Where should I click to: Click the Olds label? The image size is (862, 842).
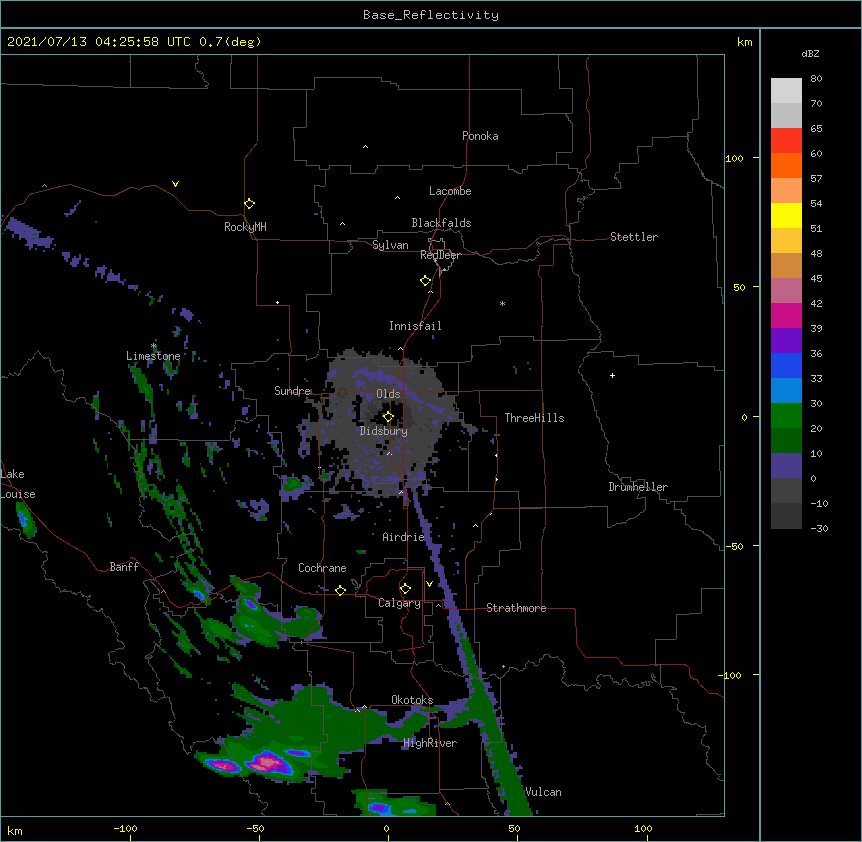point(388,394)
